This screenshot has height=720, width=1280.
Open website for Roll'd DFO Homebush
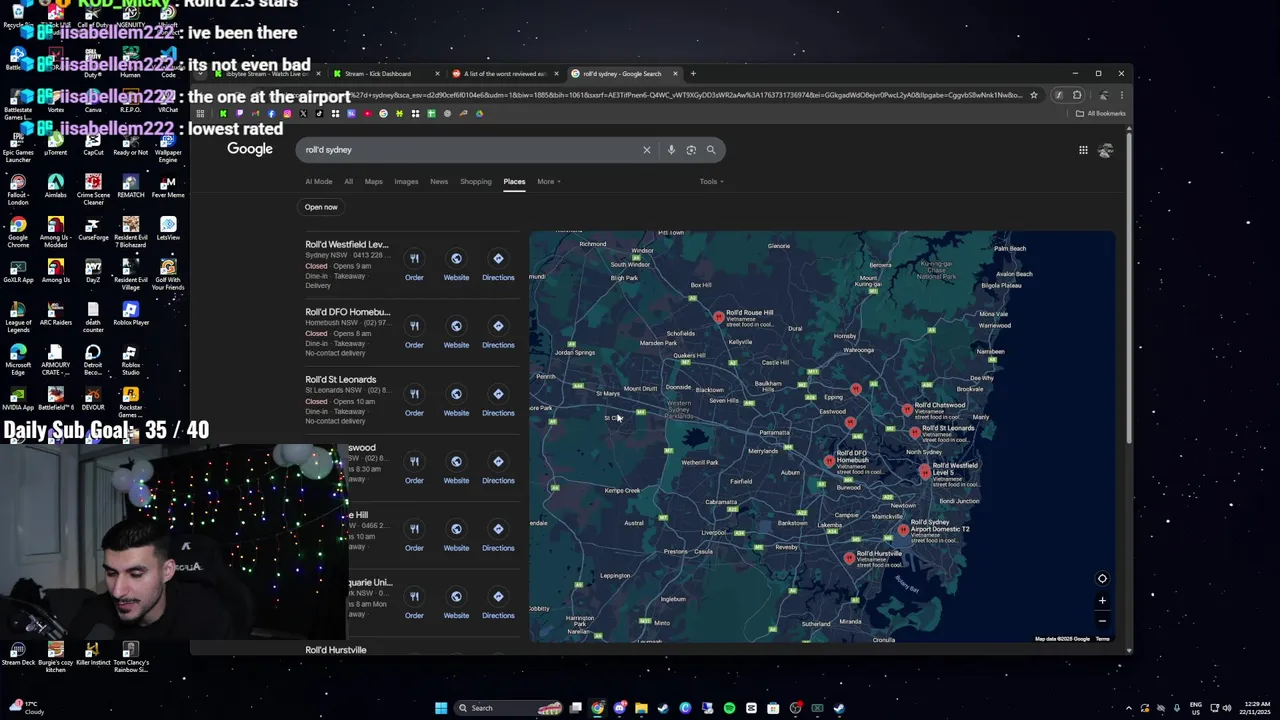pos(456,333)
